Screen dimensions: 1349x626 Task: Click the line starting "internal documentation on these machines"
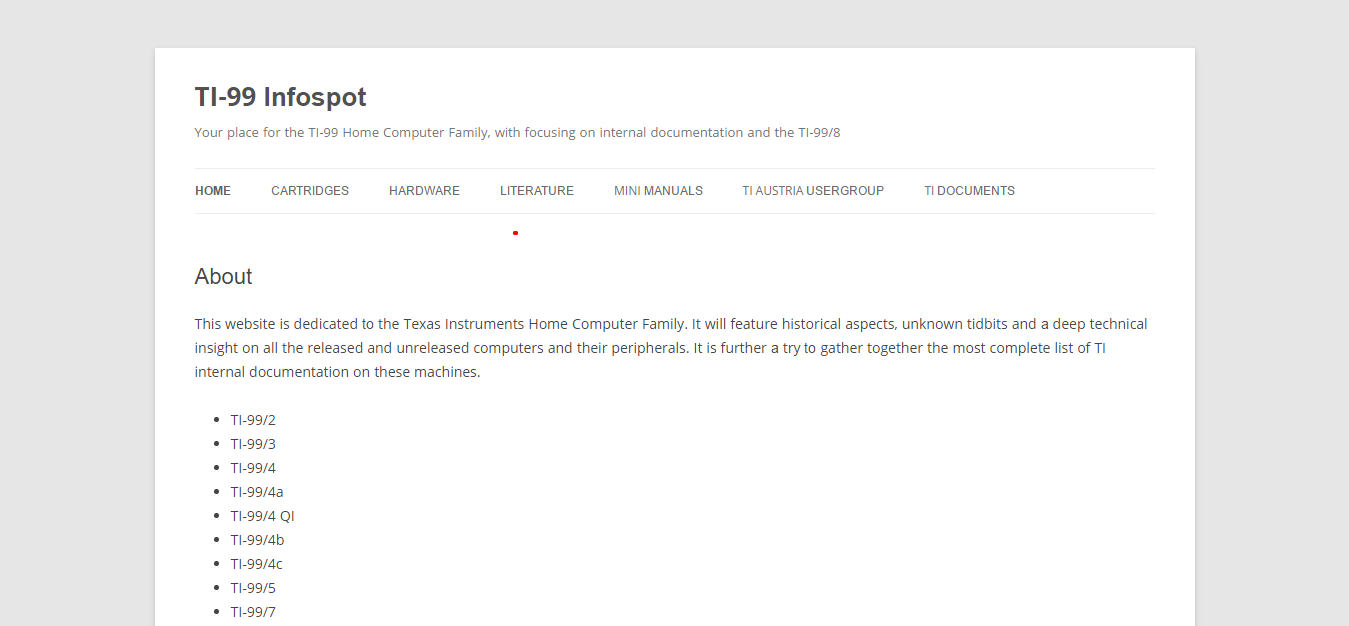tap(338, 372)
